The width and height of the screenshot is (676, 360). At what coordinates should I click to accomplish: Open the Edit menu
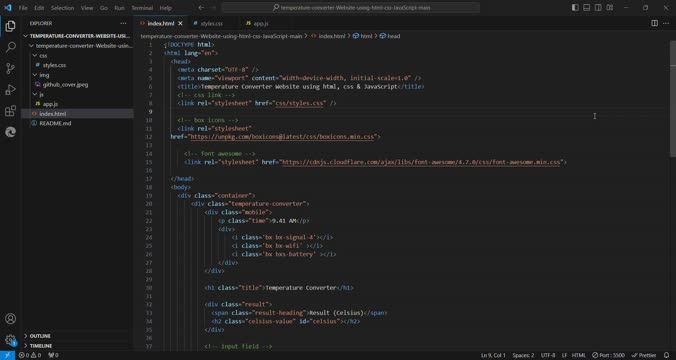[39, 8]
